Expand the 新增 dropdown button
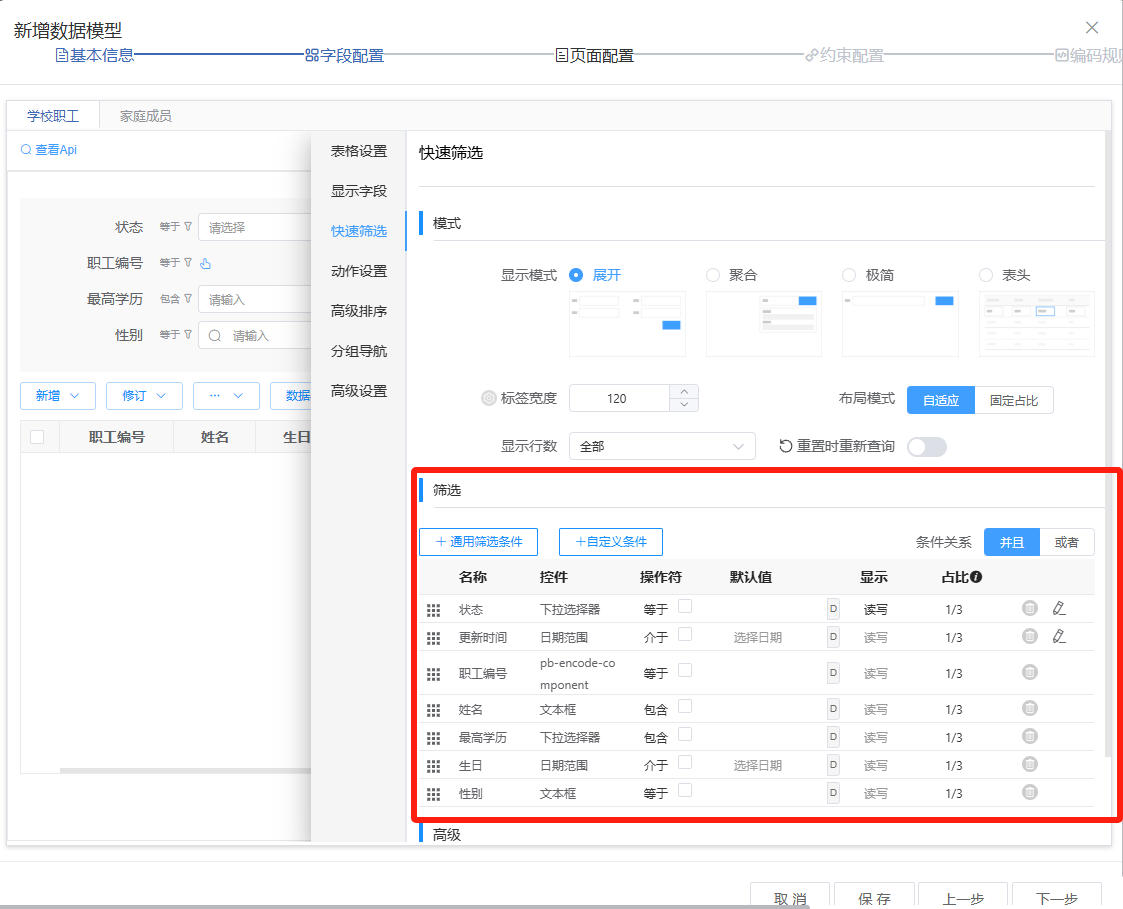The height and width of the screenshot is (909, 1123). point(57,396)
